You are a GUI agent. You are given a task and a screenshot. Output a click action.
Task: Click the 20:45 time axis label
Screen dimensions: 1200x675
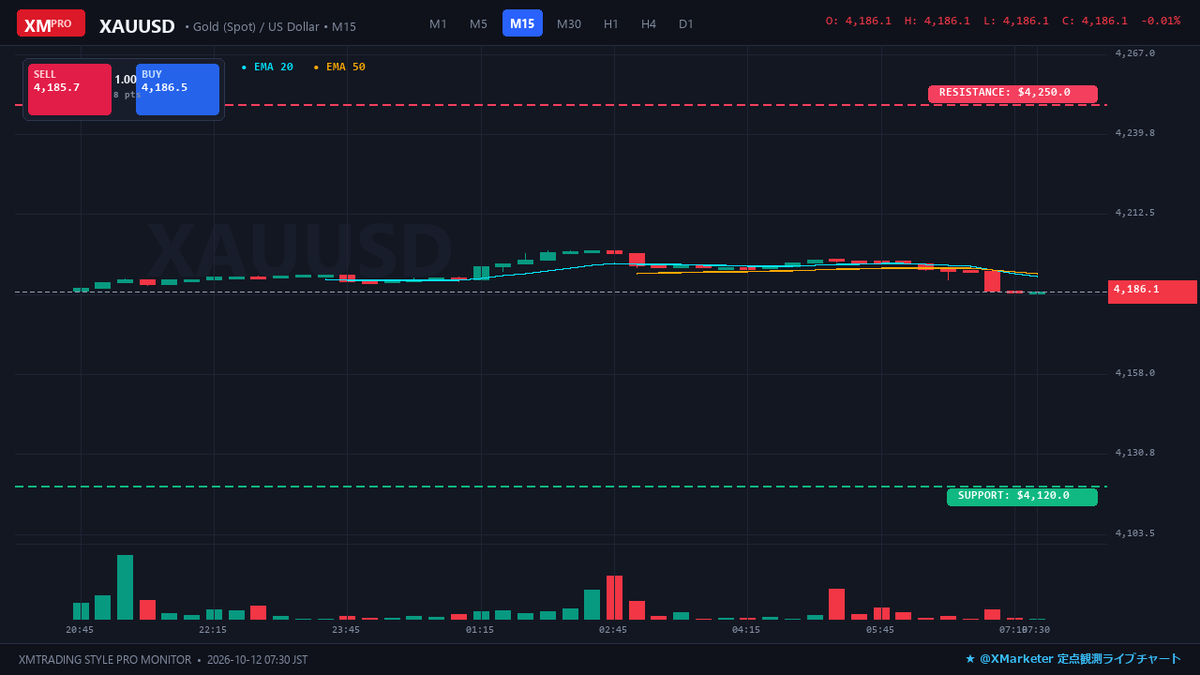click(80, 630)
